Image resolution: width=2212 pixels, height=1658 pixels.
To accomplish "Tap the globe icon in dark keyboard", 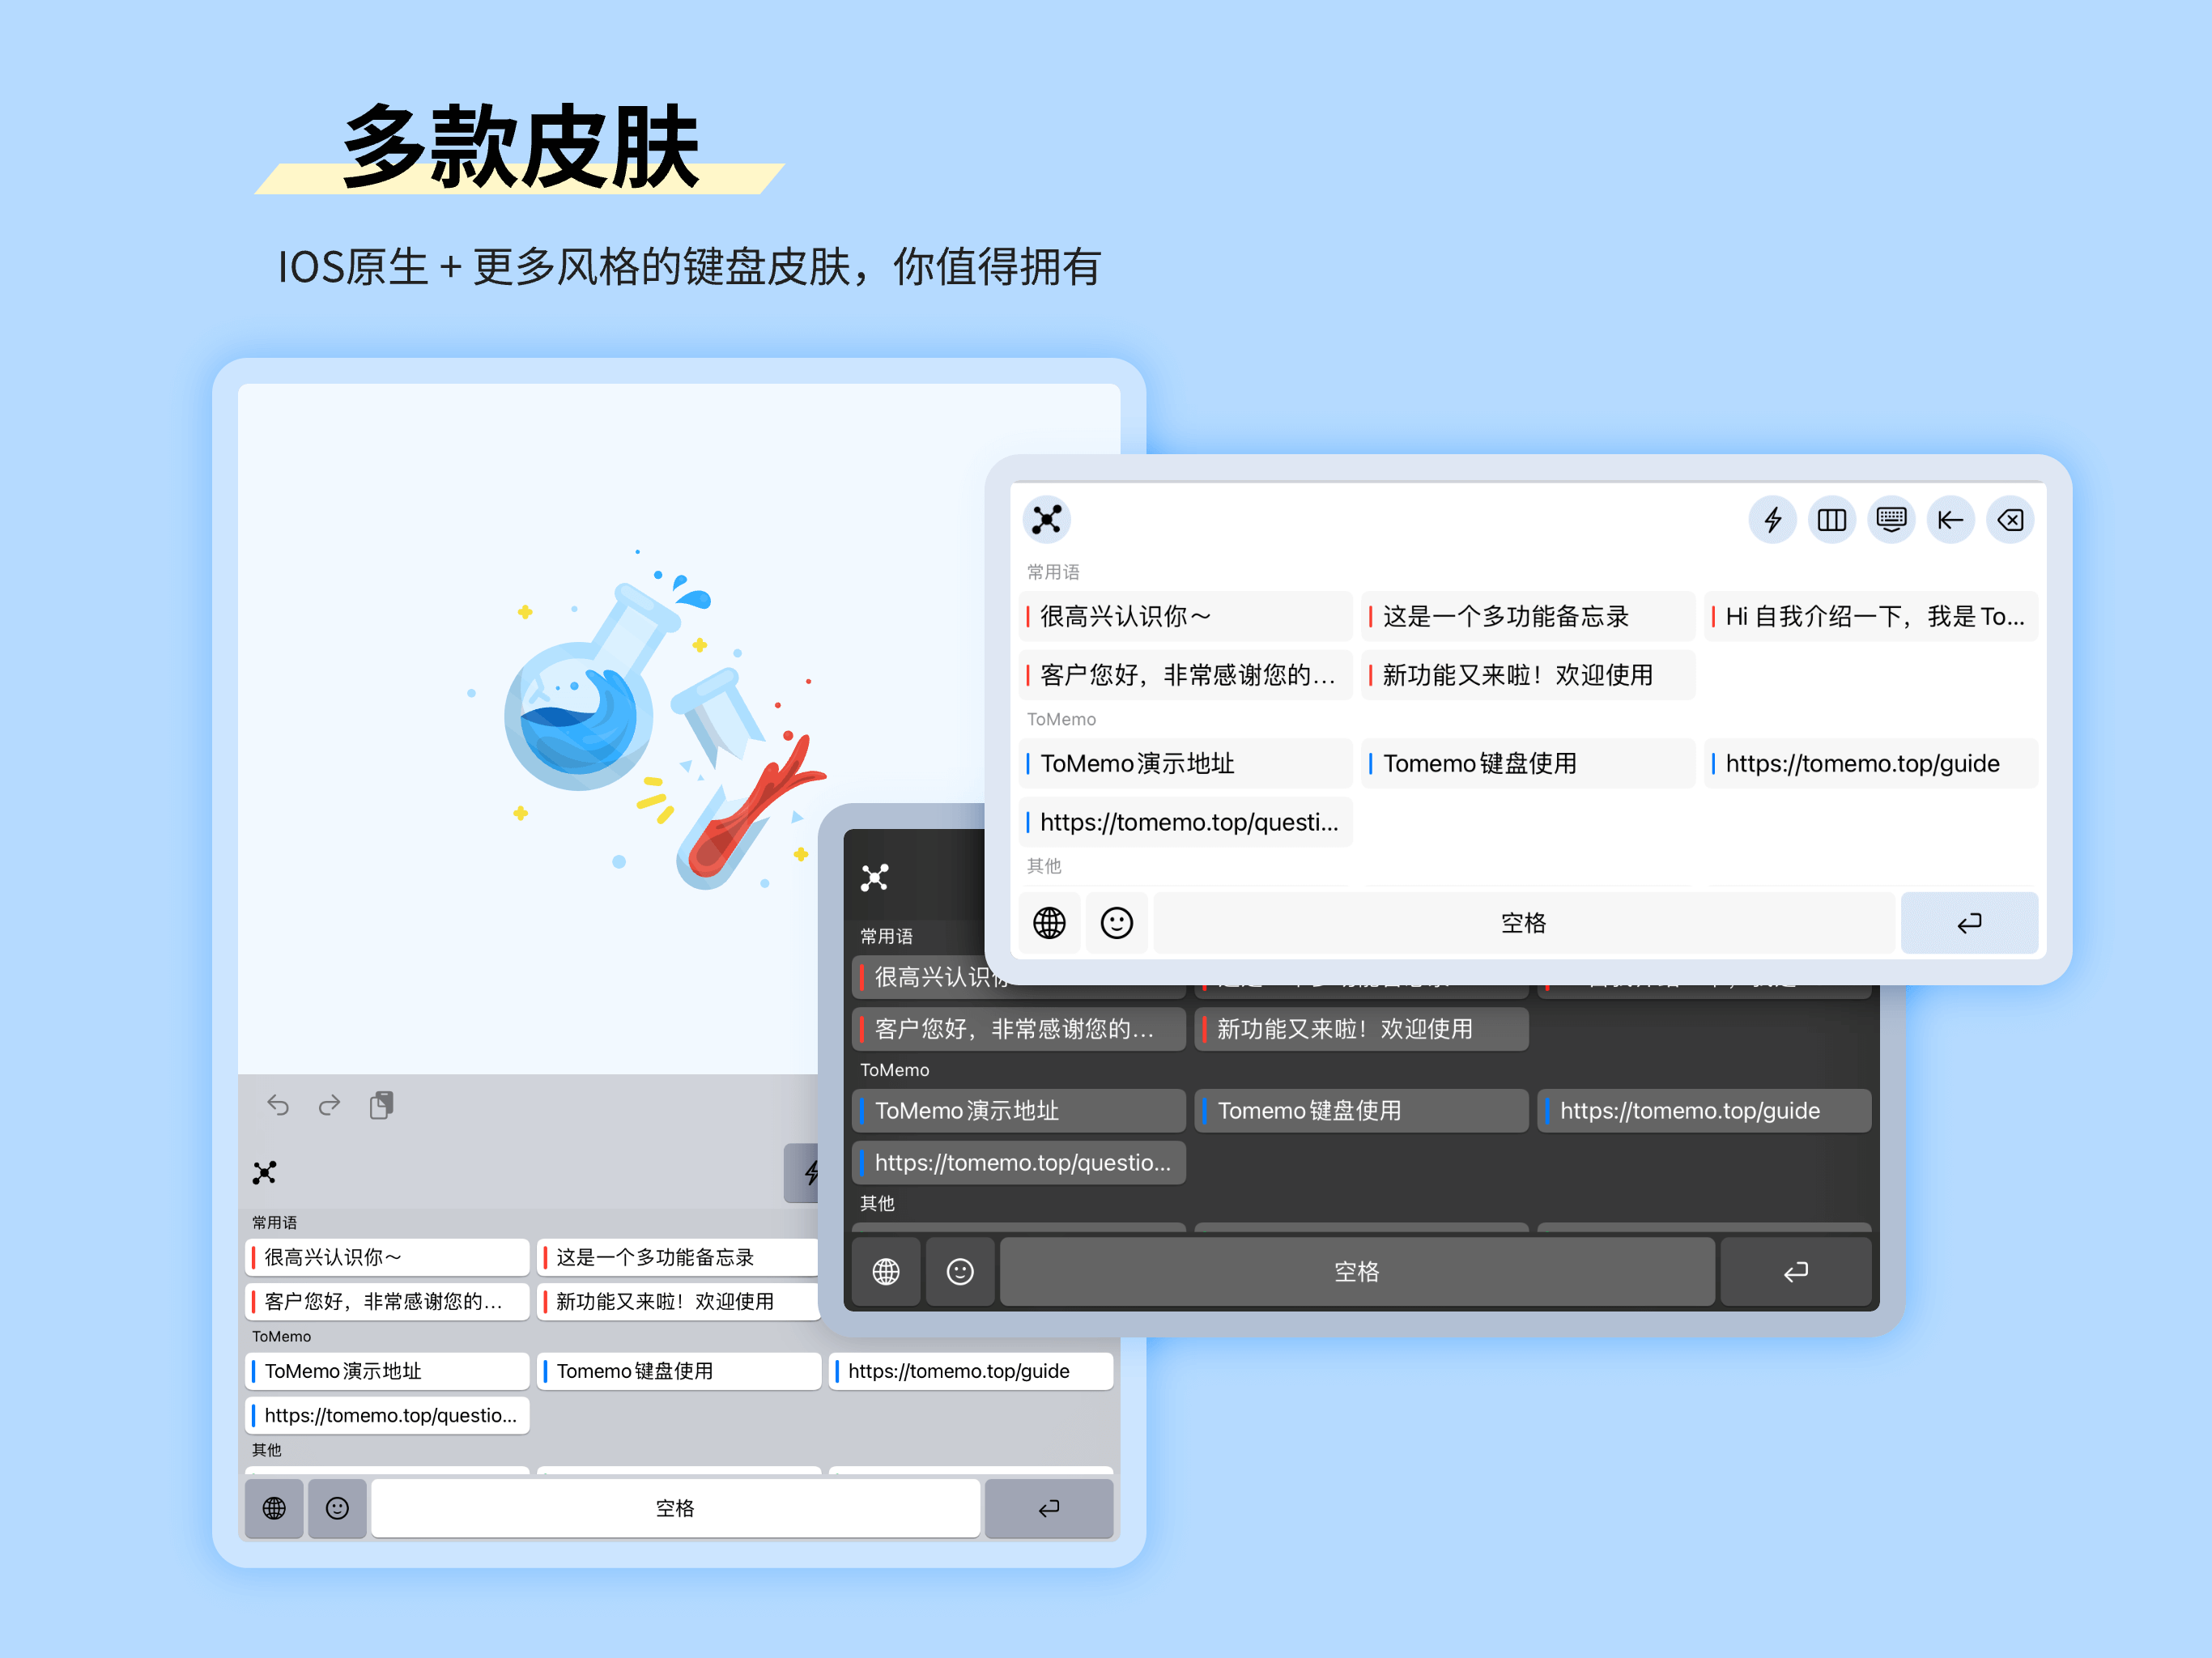I will click(x=885, y=1271).
